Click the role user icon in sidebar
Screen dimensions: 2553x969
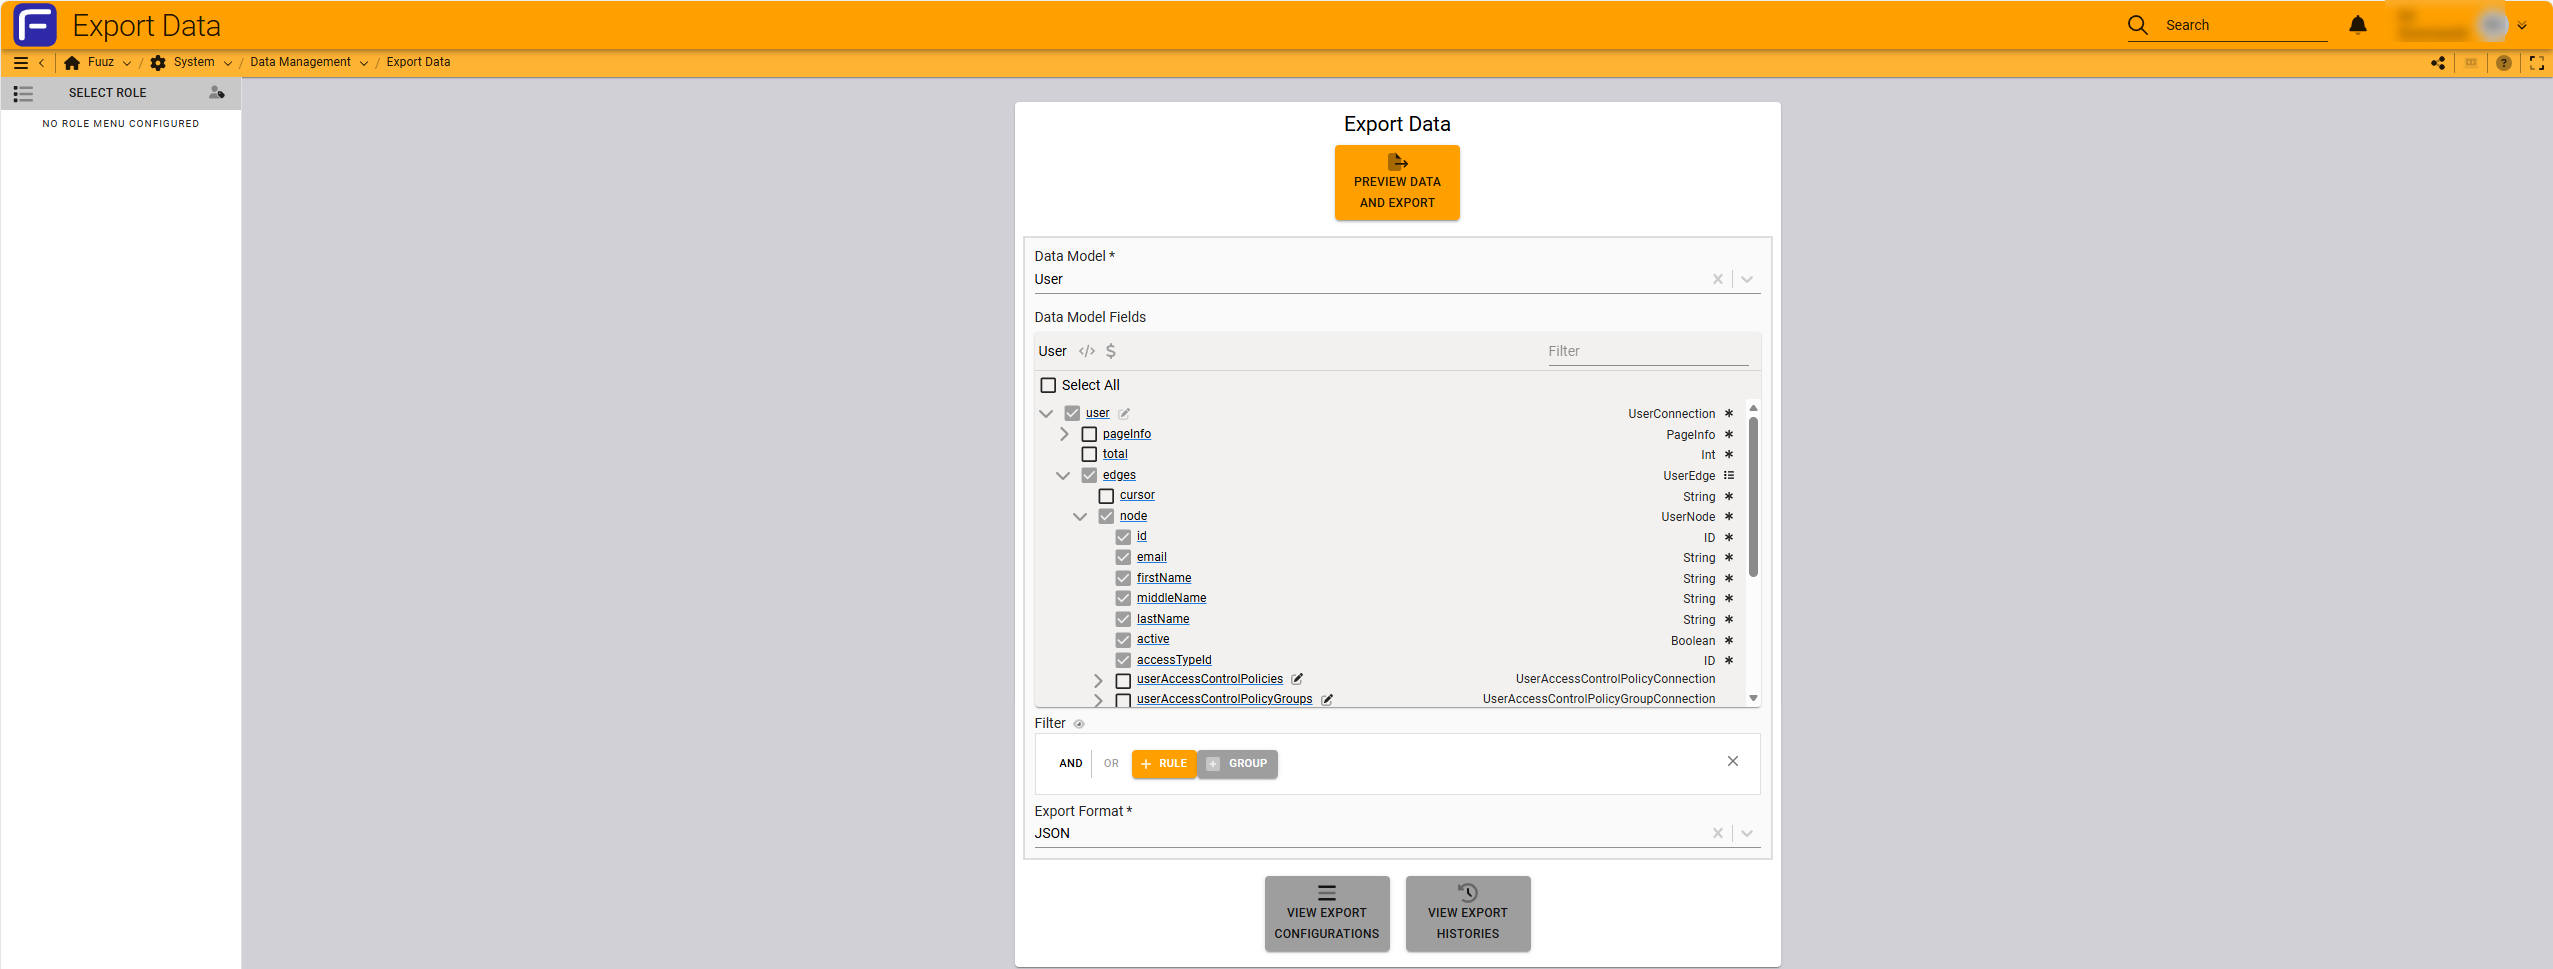[216, 93]
